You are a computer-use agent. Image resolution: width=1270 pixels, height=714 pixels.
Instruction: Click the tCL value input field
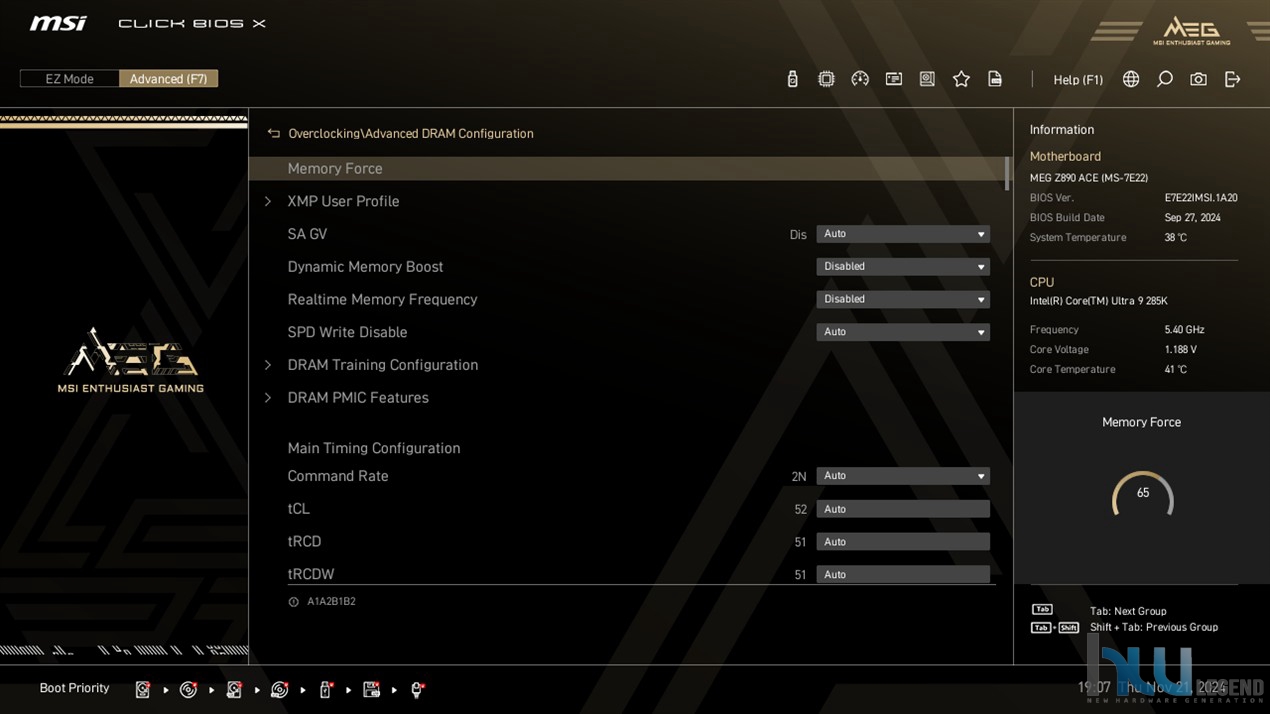click(x=903, y=509)
